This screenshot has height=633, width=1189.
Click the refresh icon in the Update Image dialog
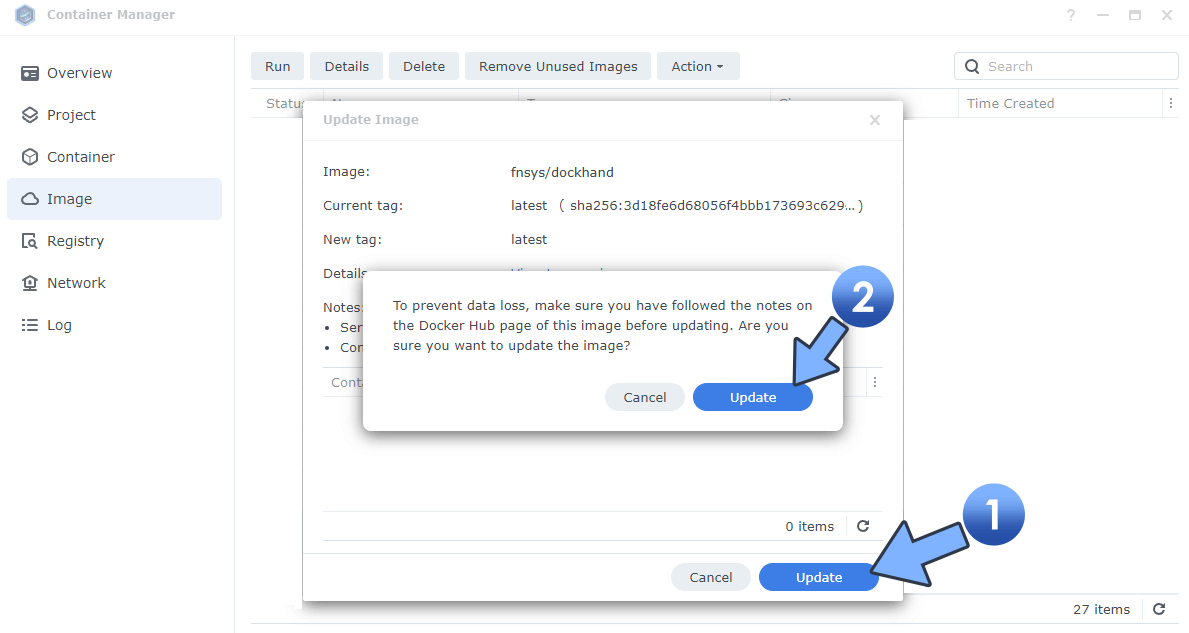click(x=862, y=526)
